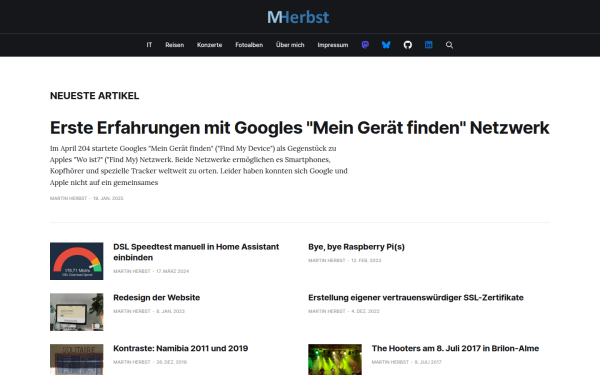Click the DSL speedtest gauge thumbnail
The width and height of the screenshot is (600, 375).
coord(77,261)
